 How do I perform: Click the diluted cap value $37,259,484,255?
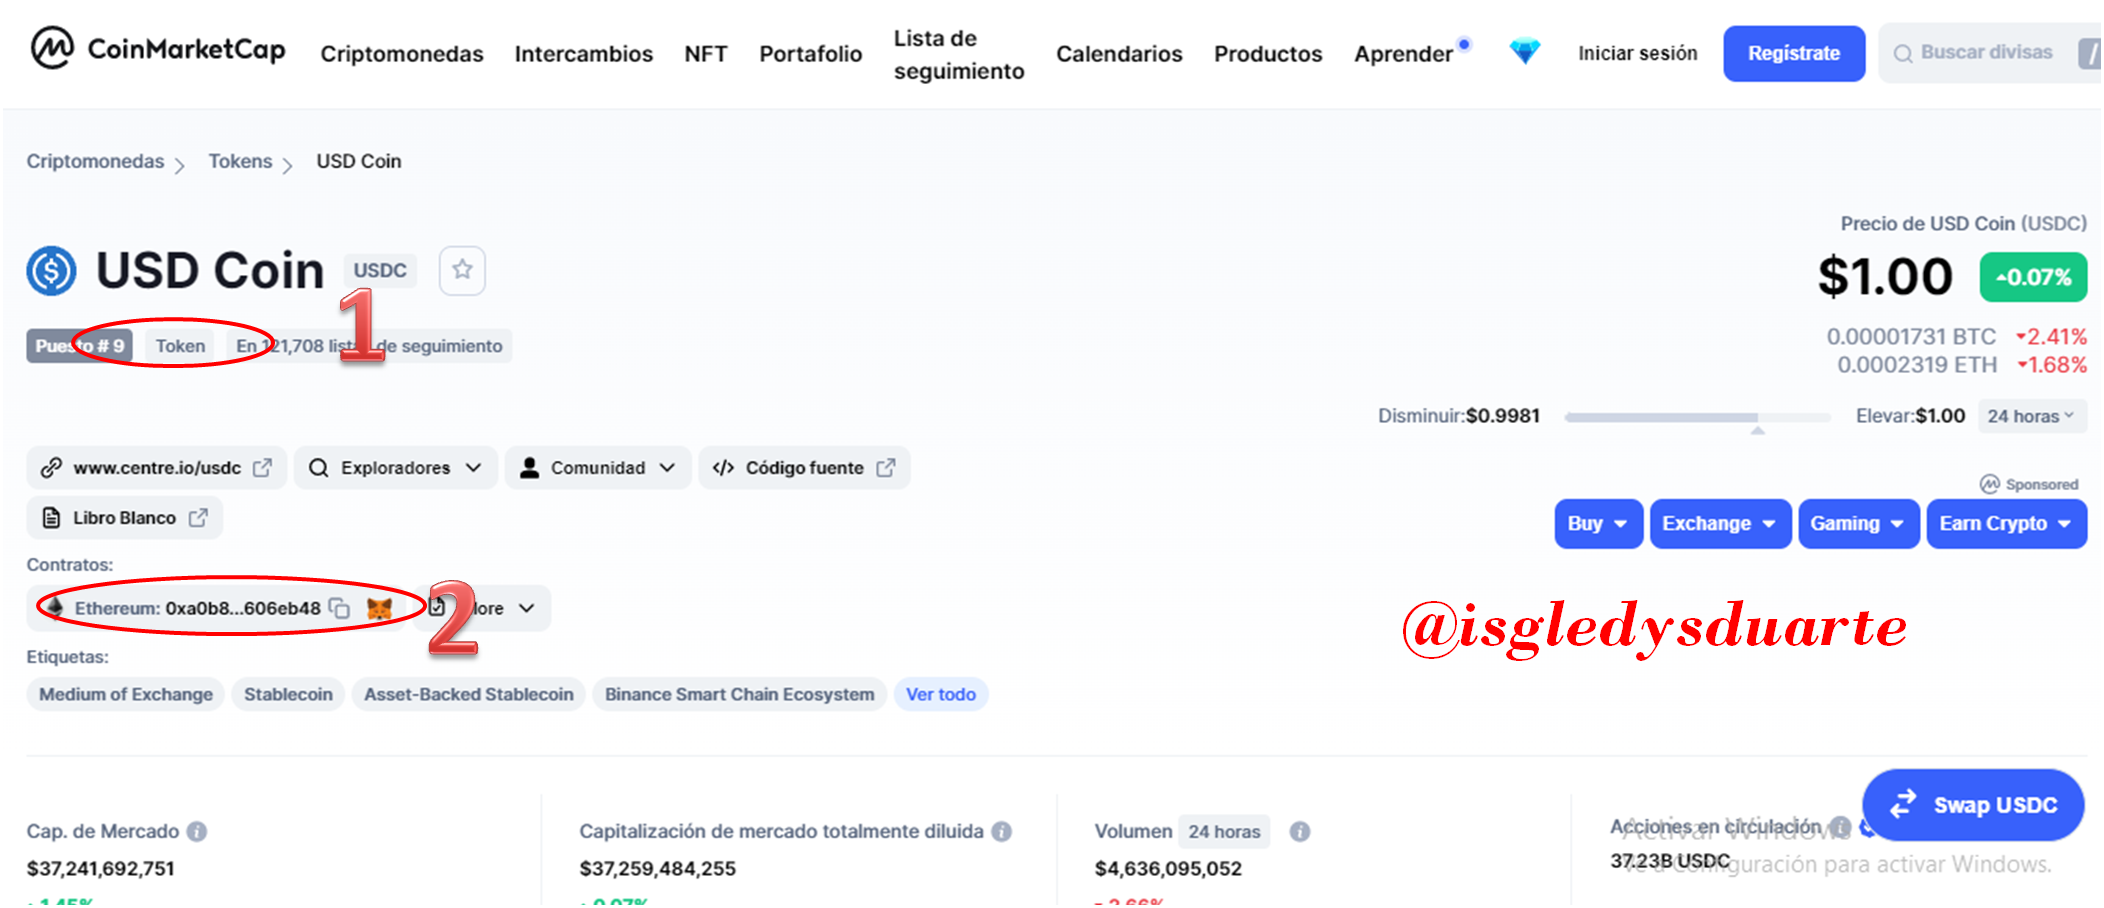(658, 868)
